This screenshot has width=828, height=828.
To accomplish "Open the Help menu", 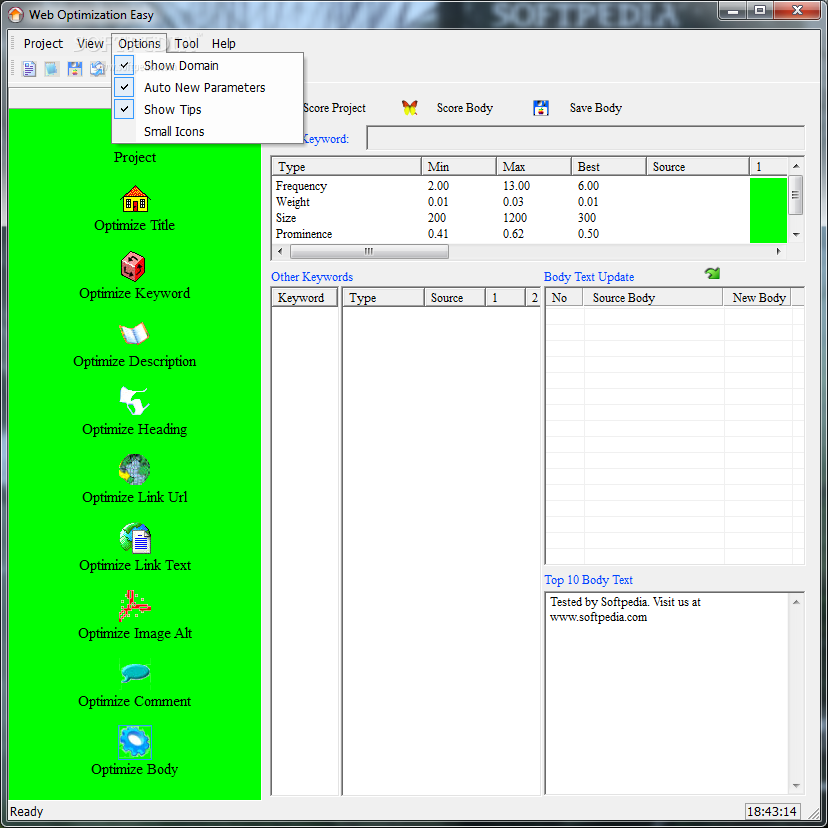I will tap(223, 43).
